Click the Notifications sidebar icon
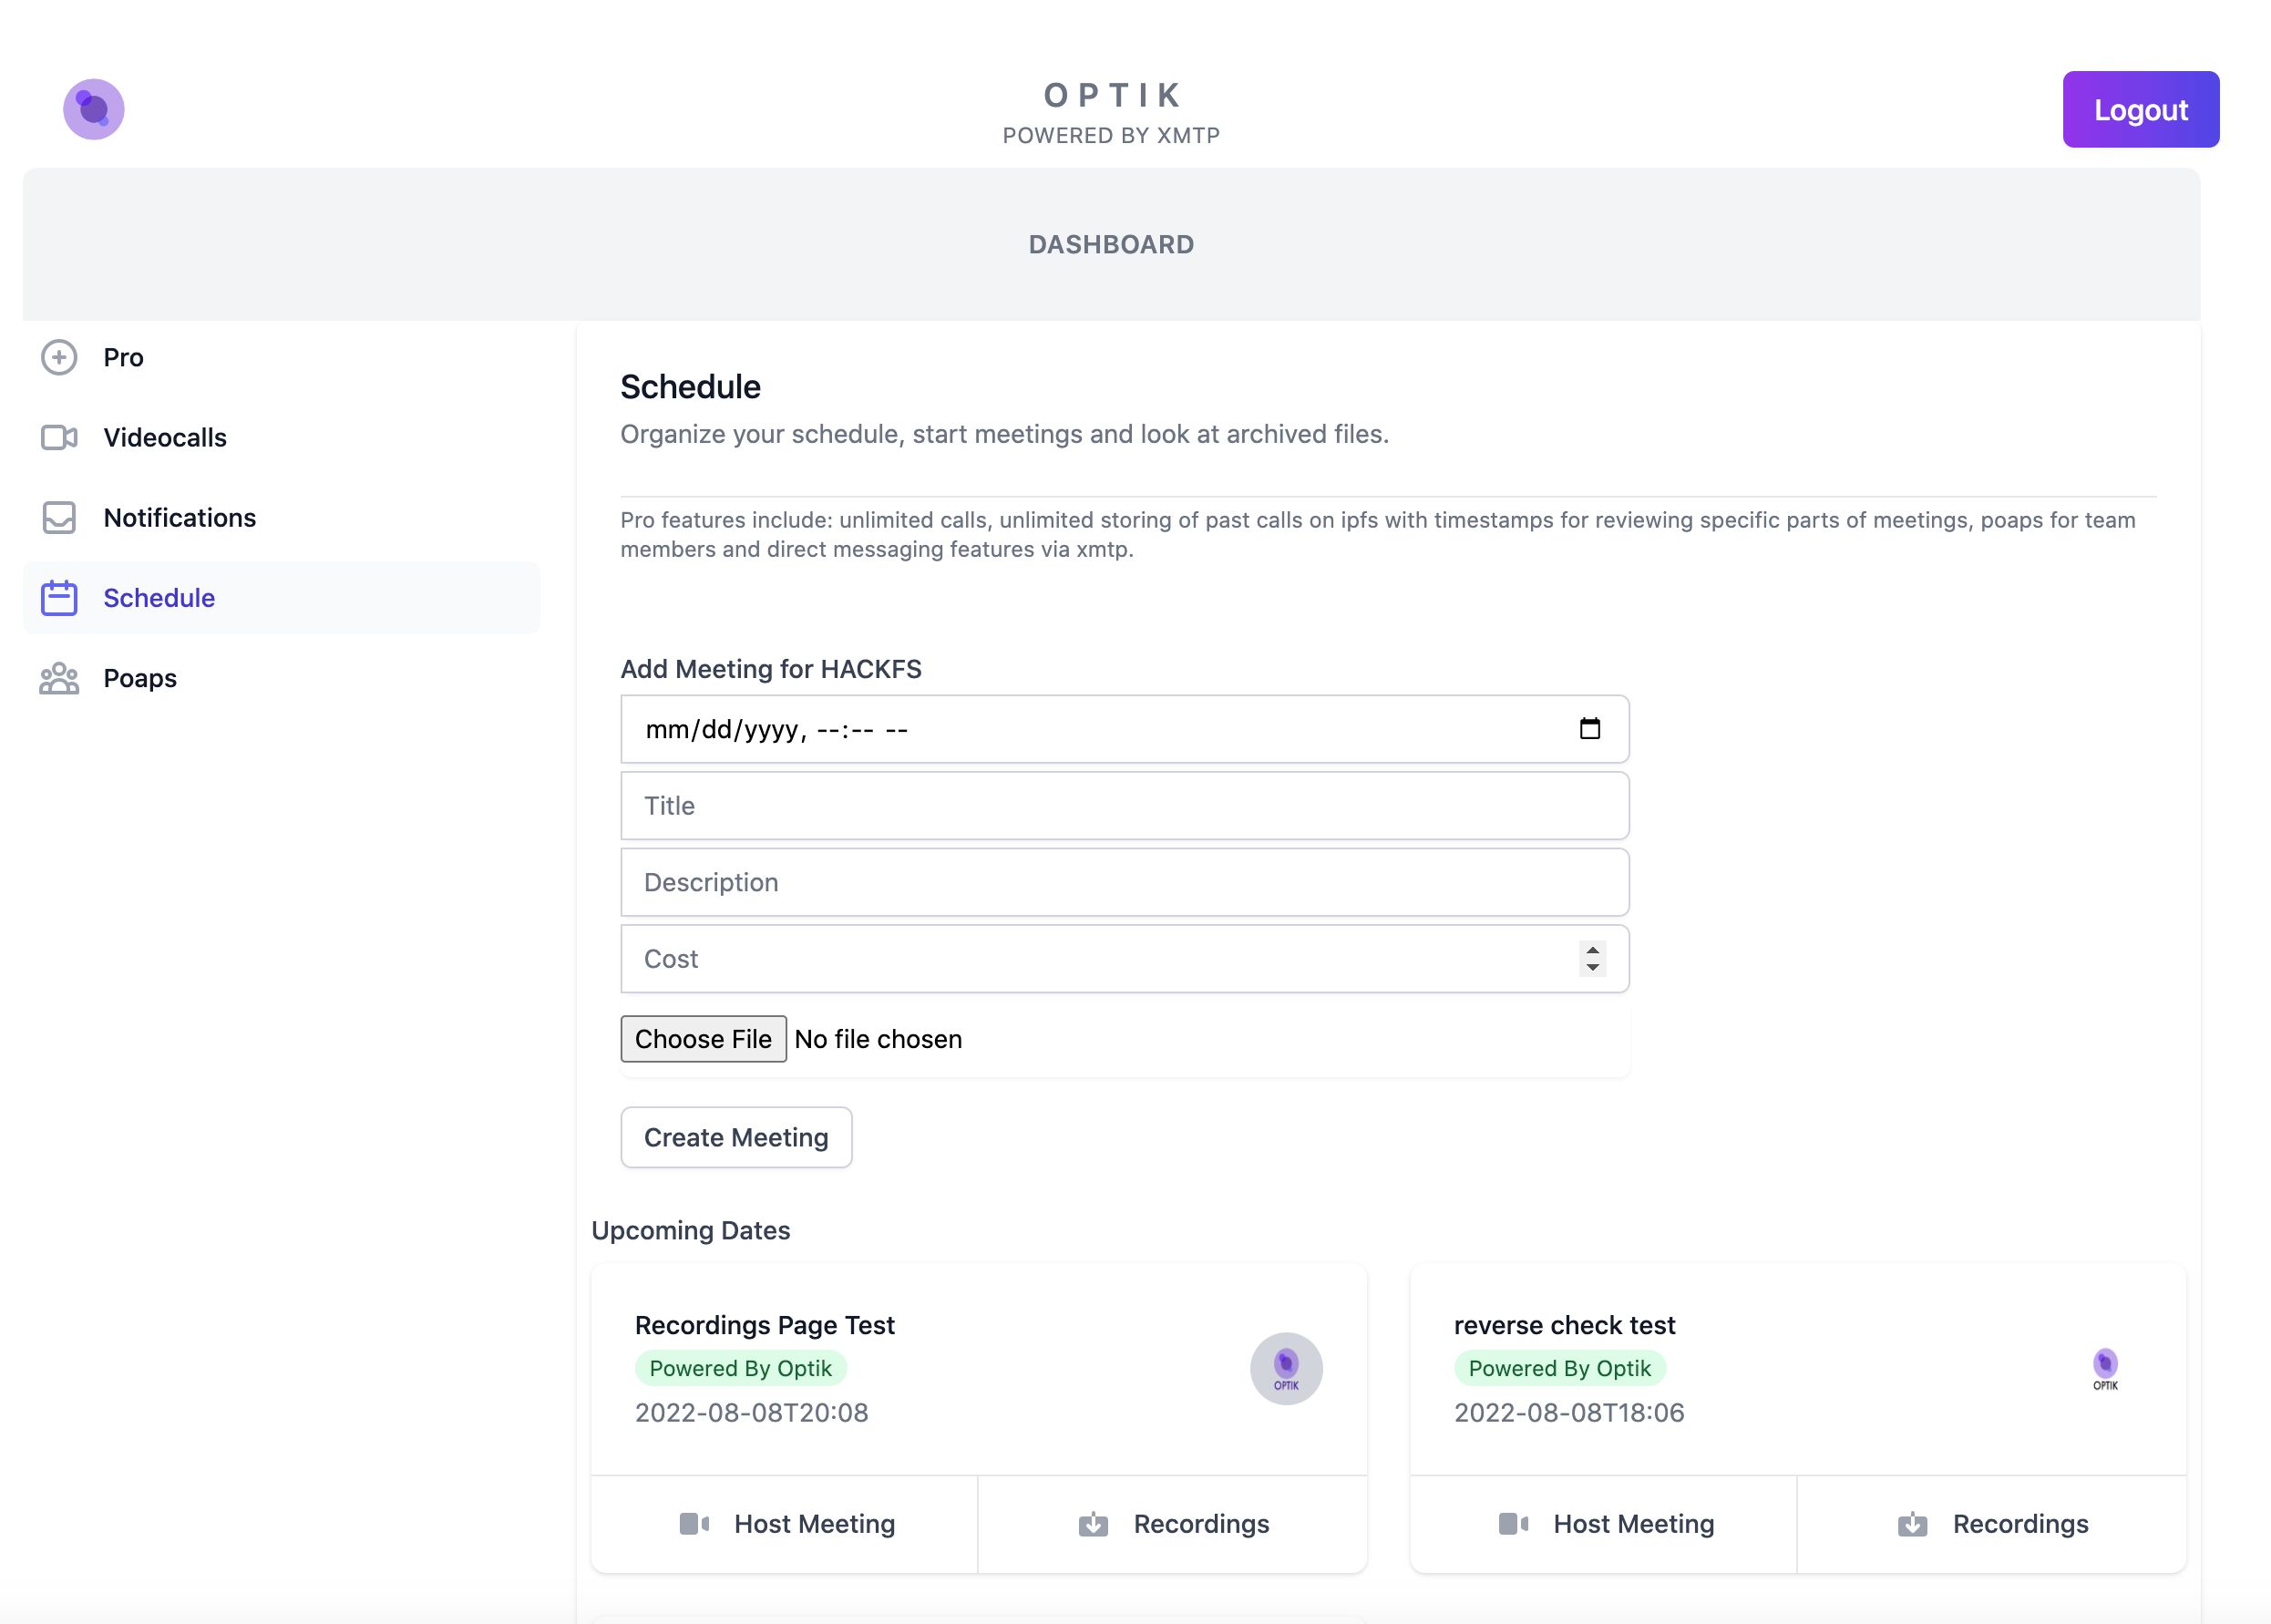Viewport: 2271px width, 1624px height. click(x=58, y=517)
